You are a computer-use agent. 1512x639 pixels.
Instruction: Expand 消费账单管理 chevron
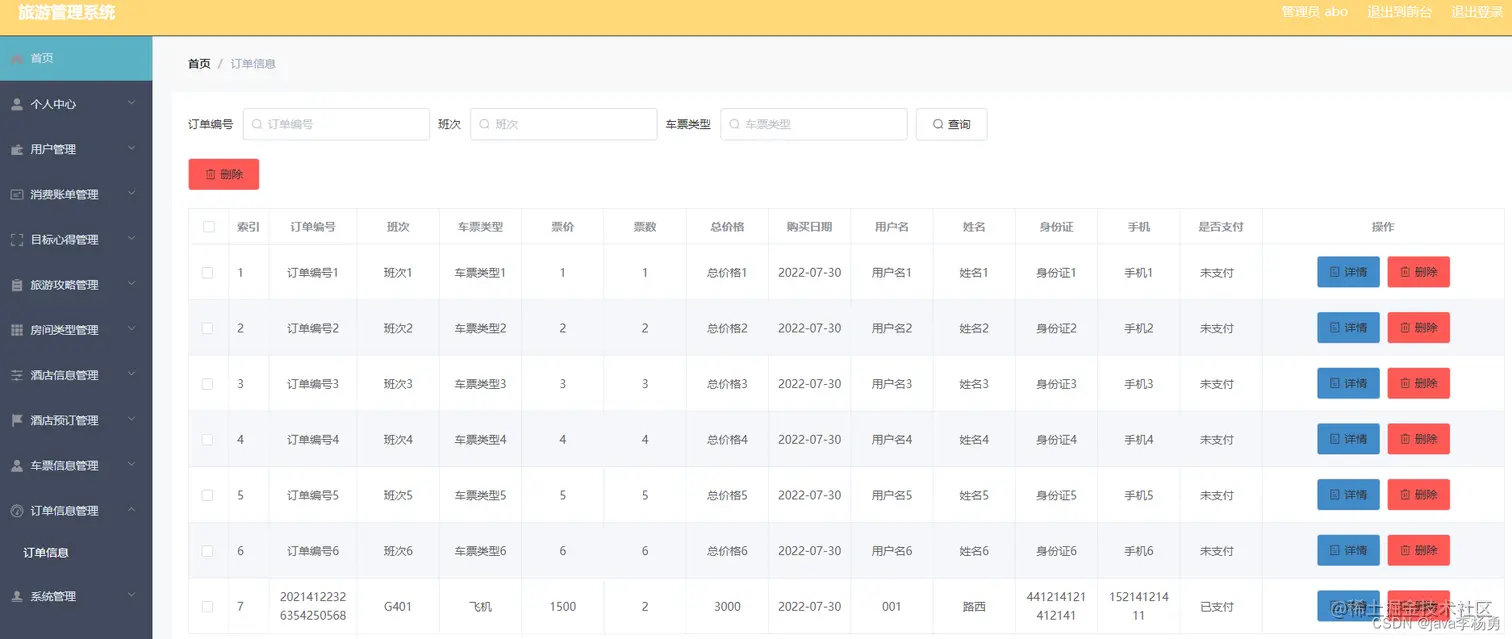tap(132, 193)
